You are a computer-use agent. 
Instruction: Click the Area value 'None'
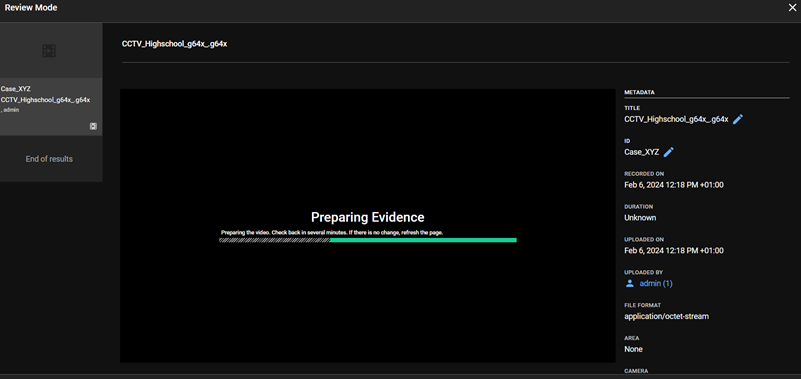633,349
